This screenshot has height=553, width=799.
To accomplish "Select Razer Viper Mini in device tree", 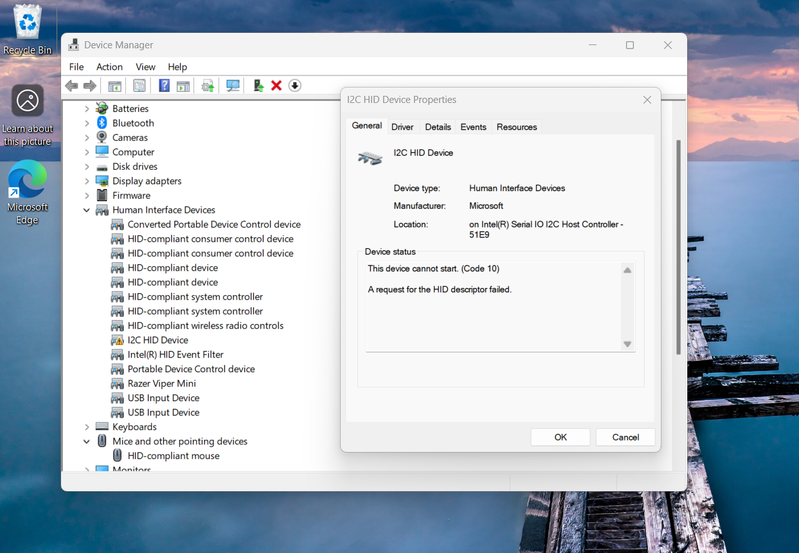I will click(x=161, y=383).
